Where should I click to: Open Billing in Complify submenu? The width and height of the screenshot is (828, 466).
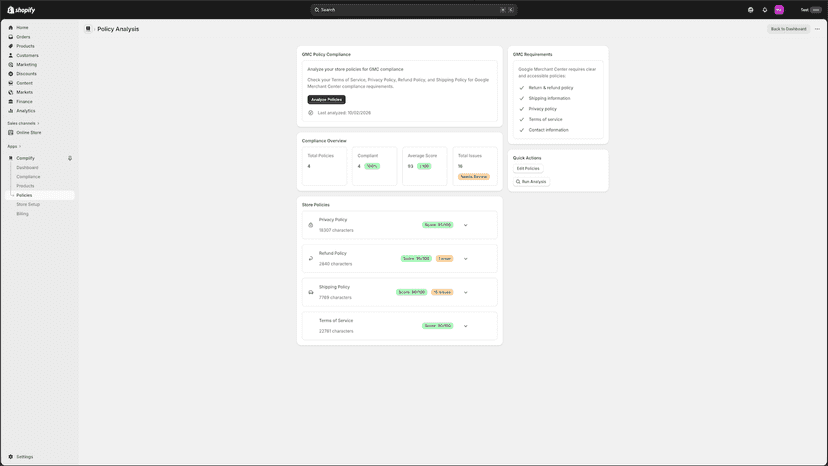point(22,214)
